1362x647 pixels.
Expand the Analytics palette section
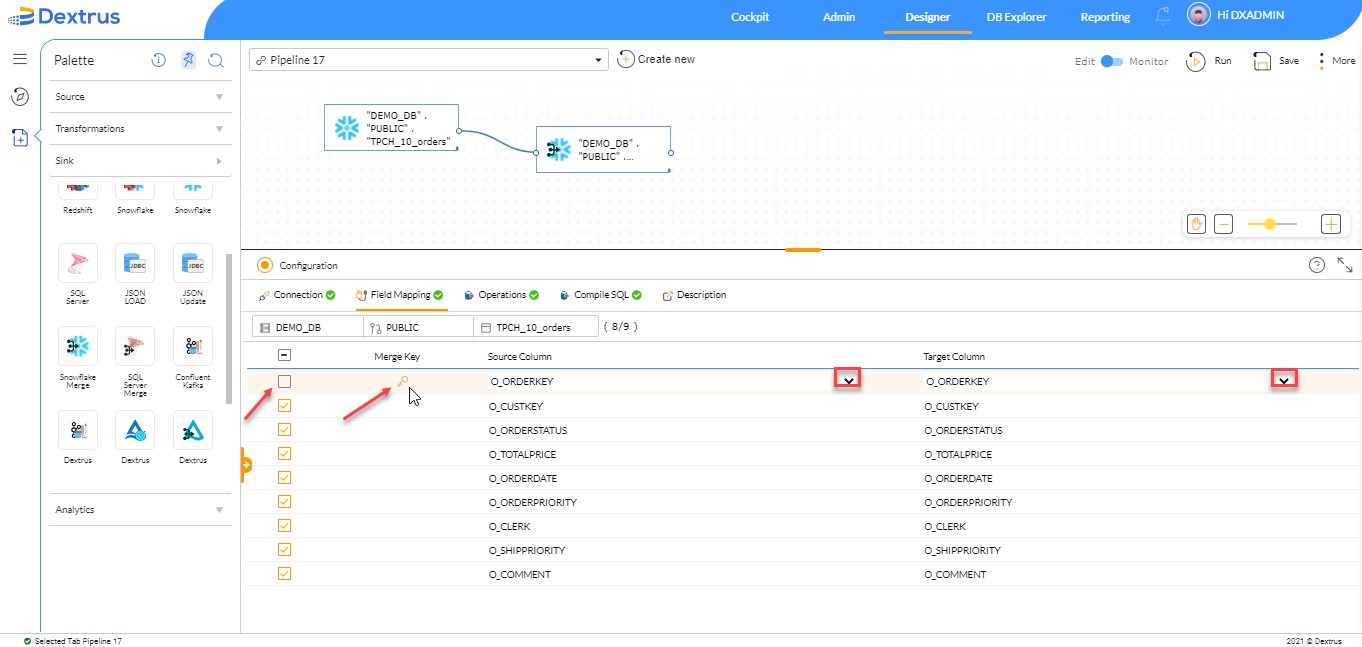pos(140,510)
